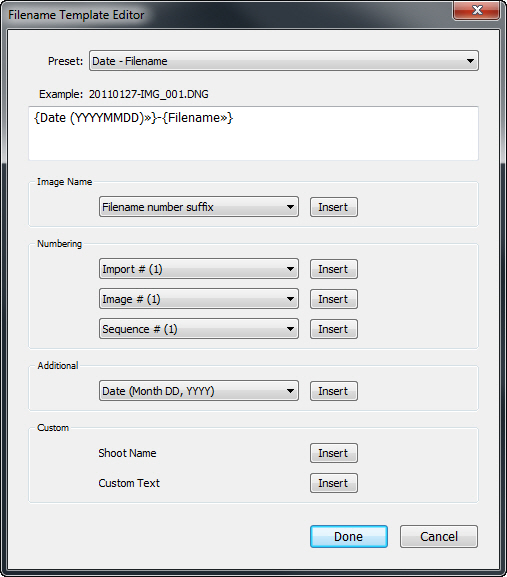Select the {Date (YYYYMMDD)»} token in template

click(x=95, y=118)
